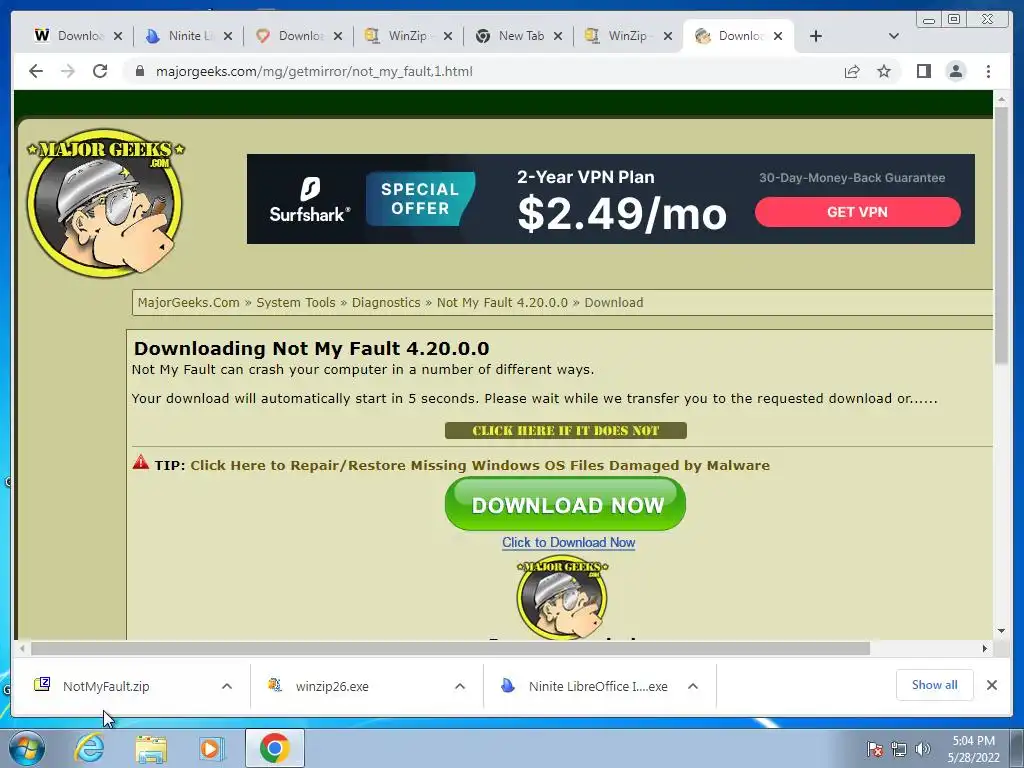Viewport: 1024px width, 768px height.
Task: Switch to the New Tab tab
Action: click(511, 36)
